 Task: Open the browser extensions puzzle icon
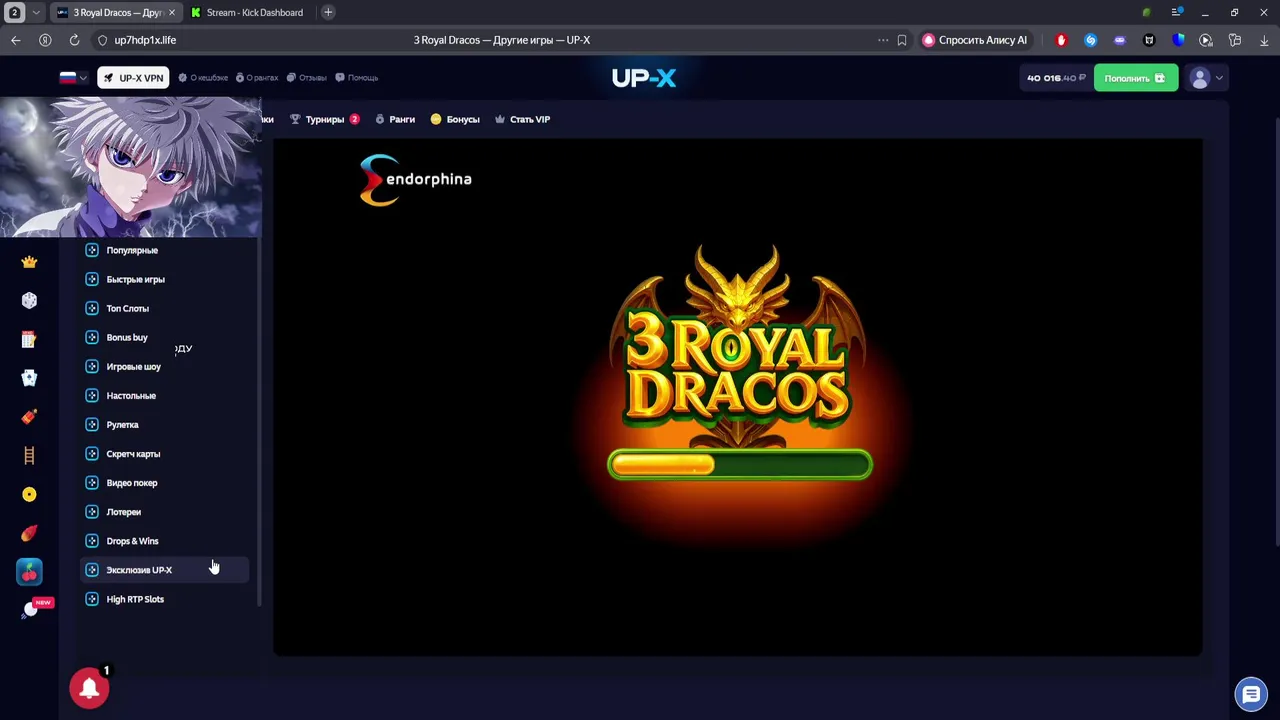point(1235,40)
